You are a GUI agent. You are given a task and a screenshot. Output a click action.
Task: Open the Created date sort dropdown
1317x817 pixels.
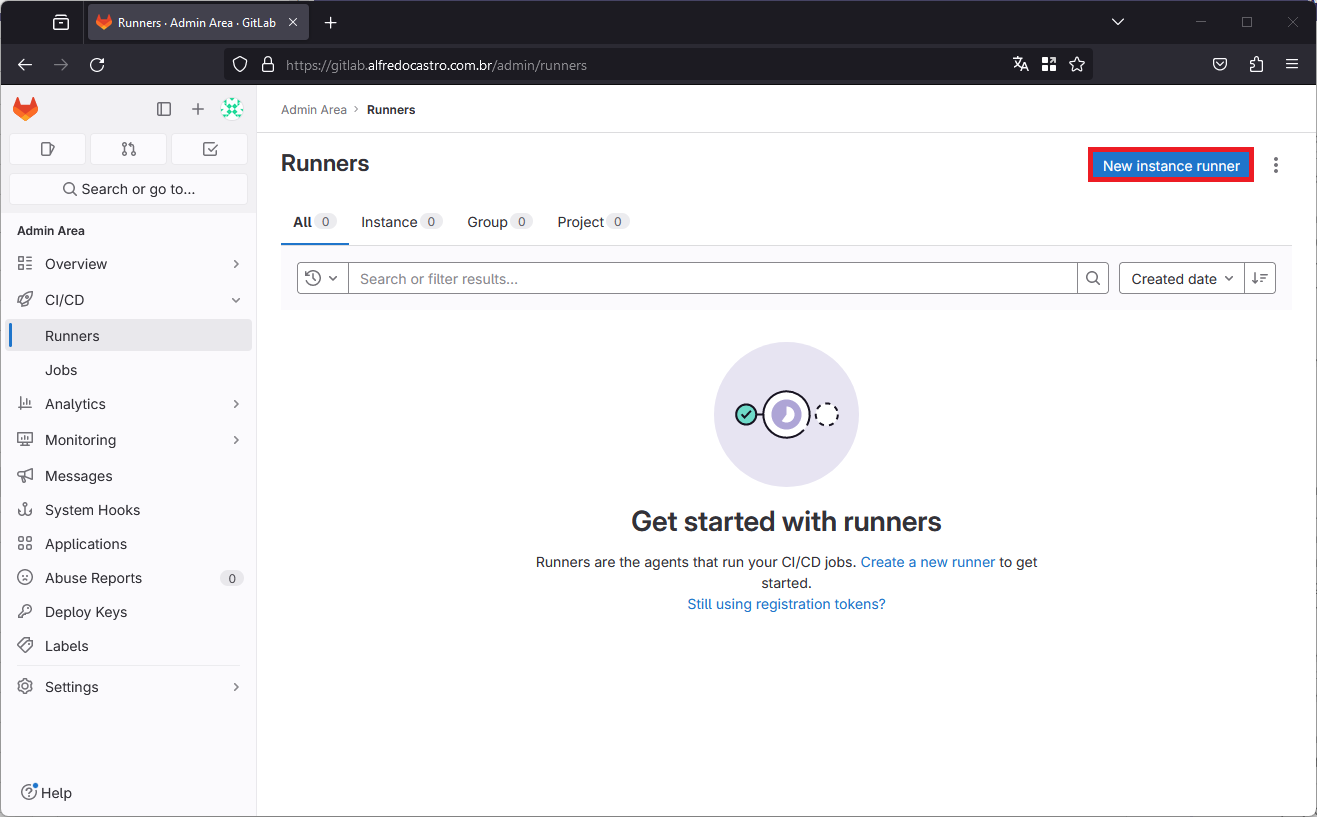coord(1182,279)
